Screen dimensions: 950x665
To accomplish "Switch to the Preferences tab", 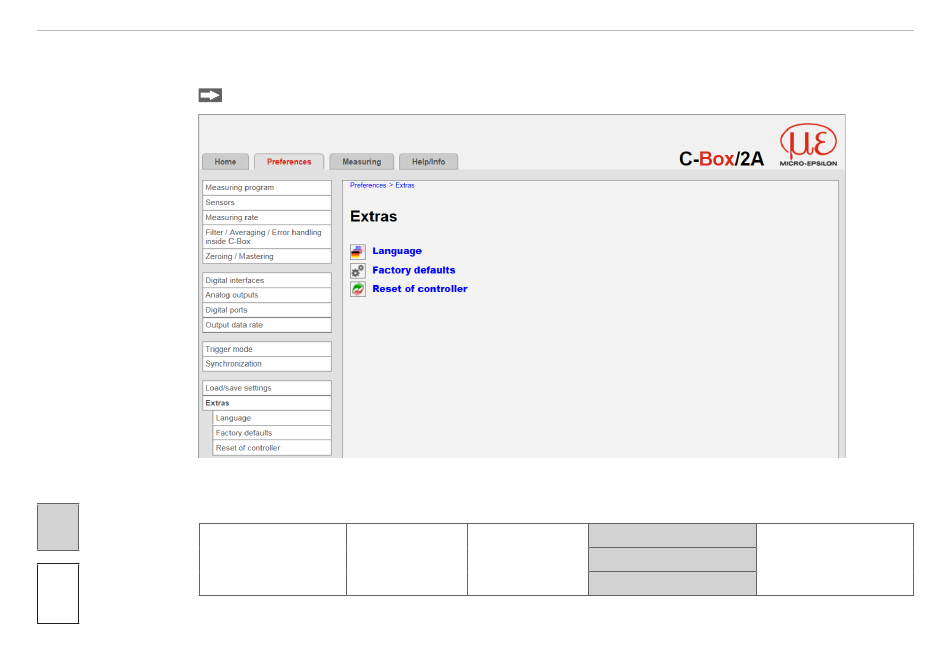I will (289, 162).
